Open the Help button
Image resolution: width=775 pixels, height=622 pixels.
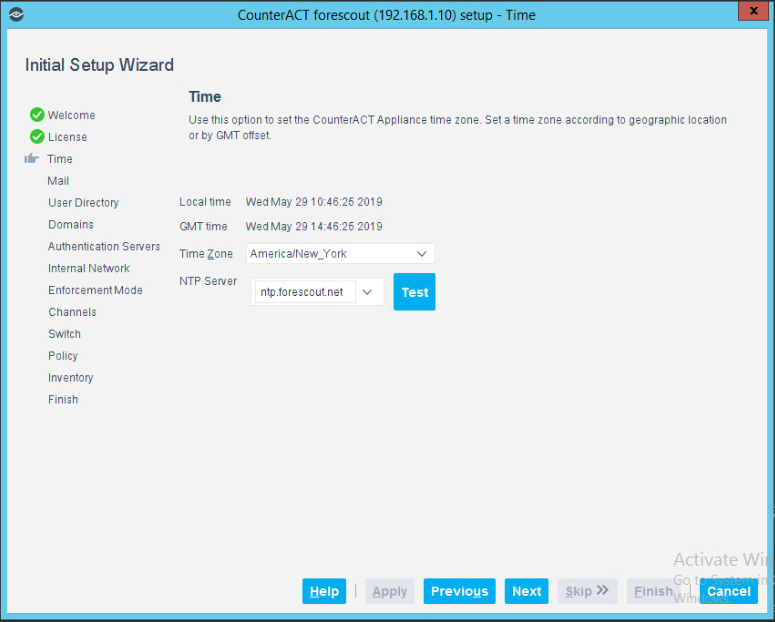coord(324,591)
